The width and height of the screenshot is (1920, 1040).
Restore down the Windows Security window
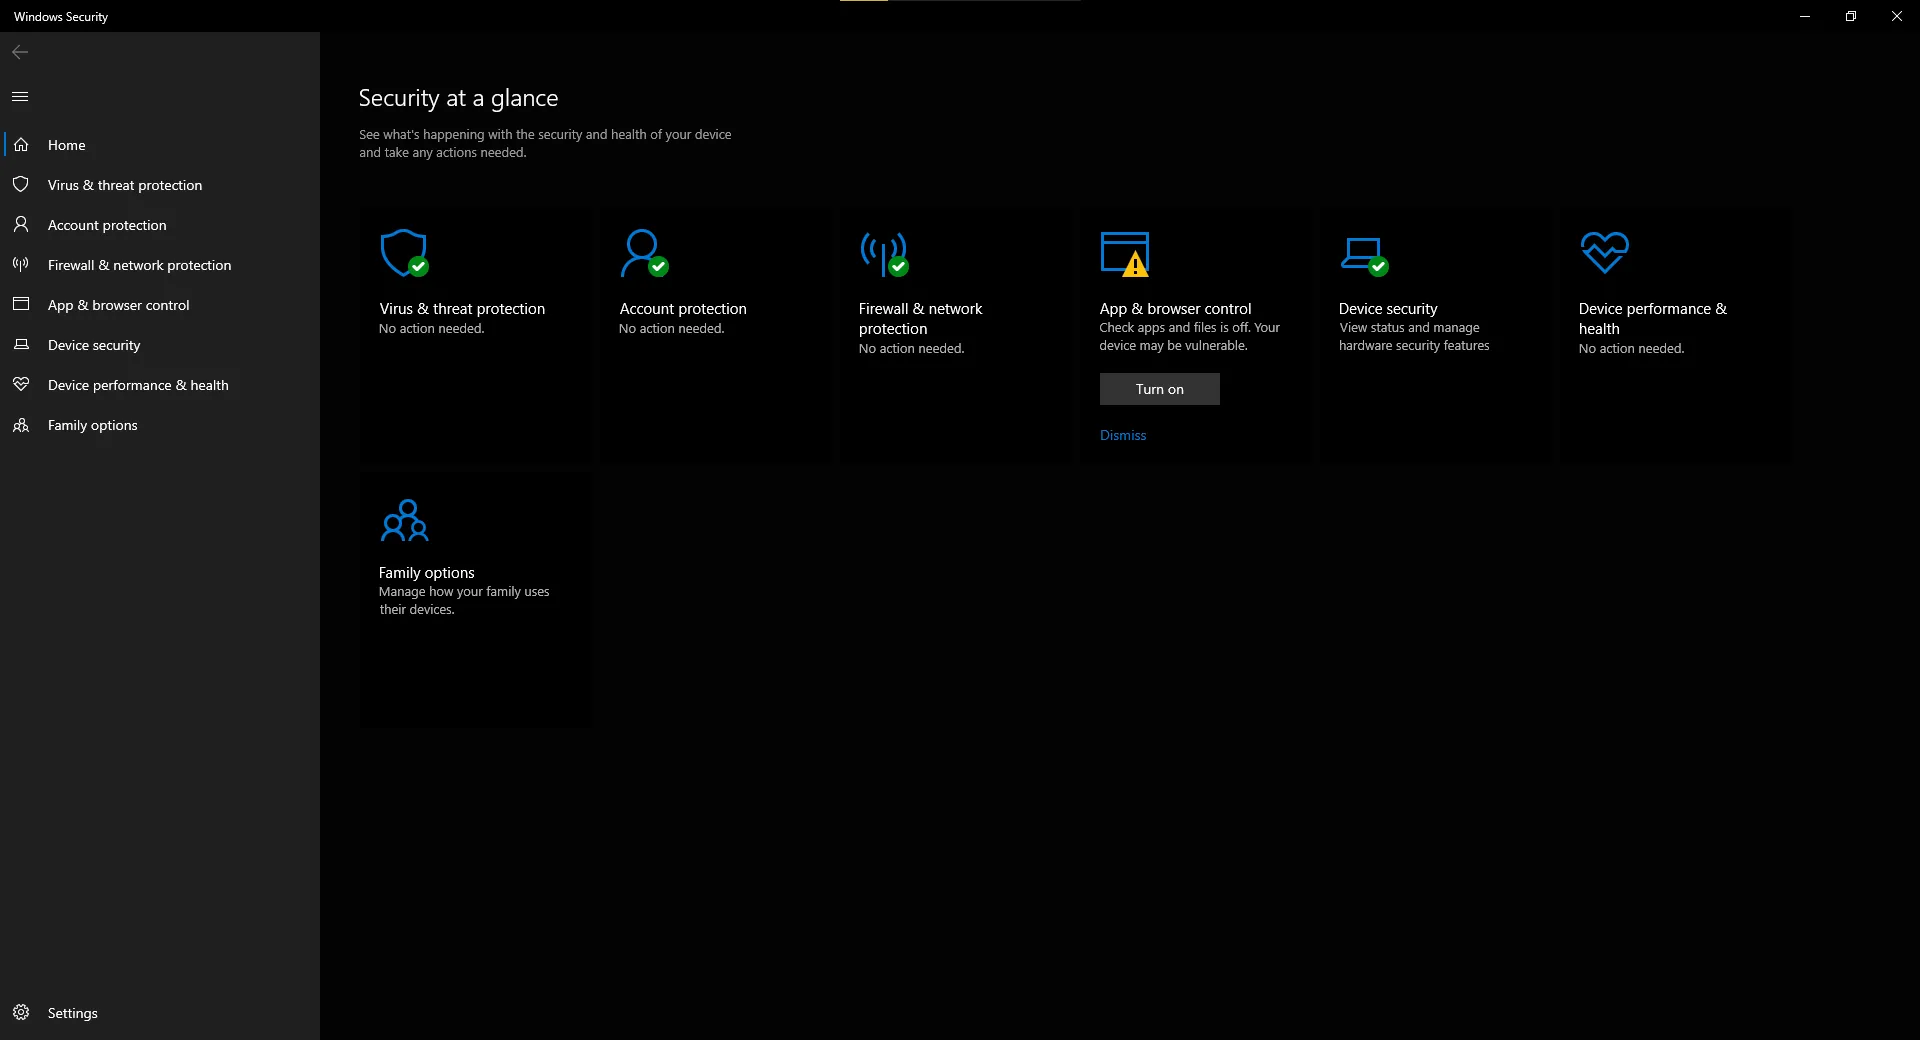1851,16
